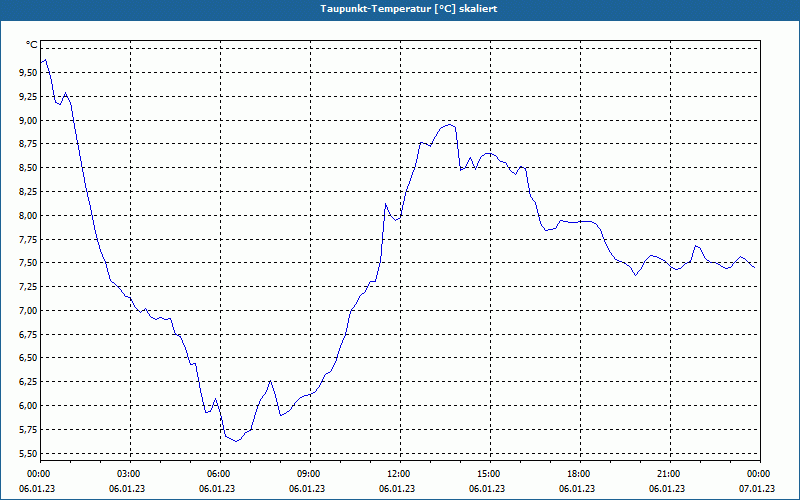Select the 7,50 y-axis label
The image size is (800, 500).
pyautogui.click(x=28, y=263)
